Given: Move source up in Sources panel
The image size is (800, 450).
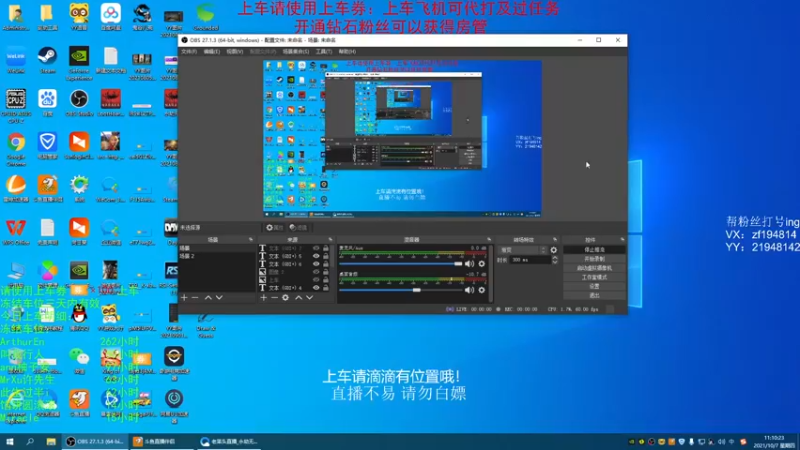Looking at the screenshot, I should (298, 297).
